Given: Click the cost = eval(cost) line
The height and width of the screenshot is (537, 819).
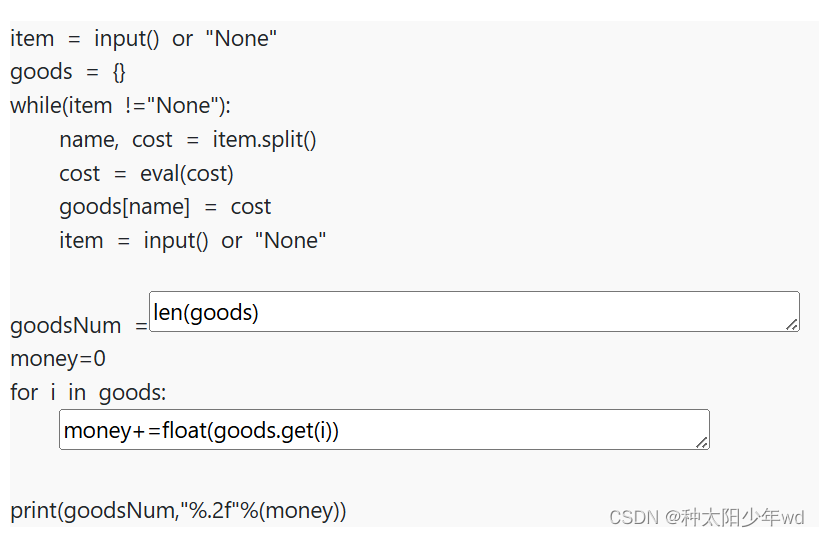Looking at the screenshot, I should click(x=146, y=174).
